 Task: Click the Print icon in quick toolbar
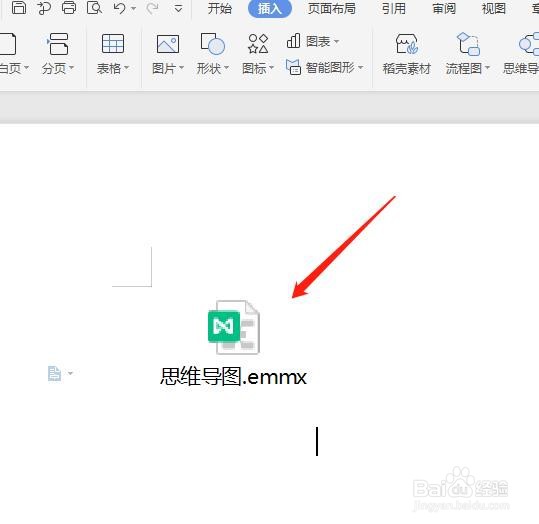[x=69, y=8]
